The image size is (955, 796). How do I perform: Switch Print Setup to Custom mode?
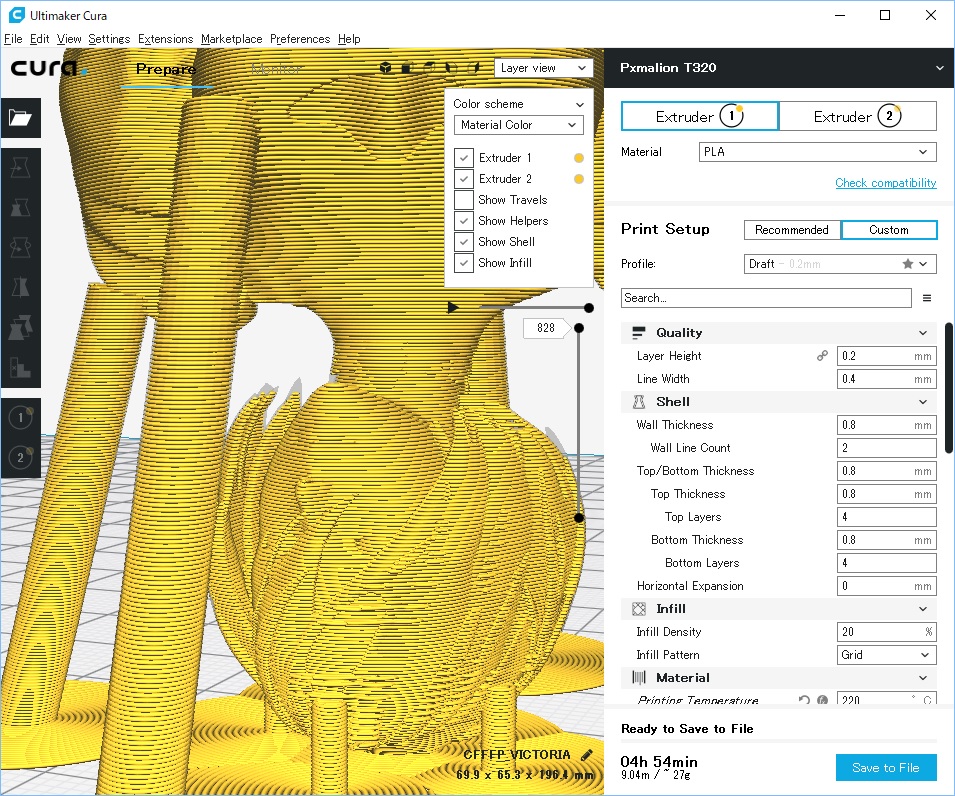tap(889, 230)
